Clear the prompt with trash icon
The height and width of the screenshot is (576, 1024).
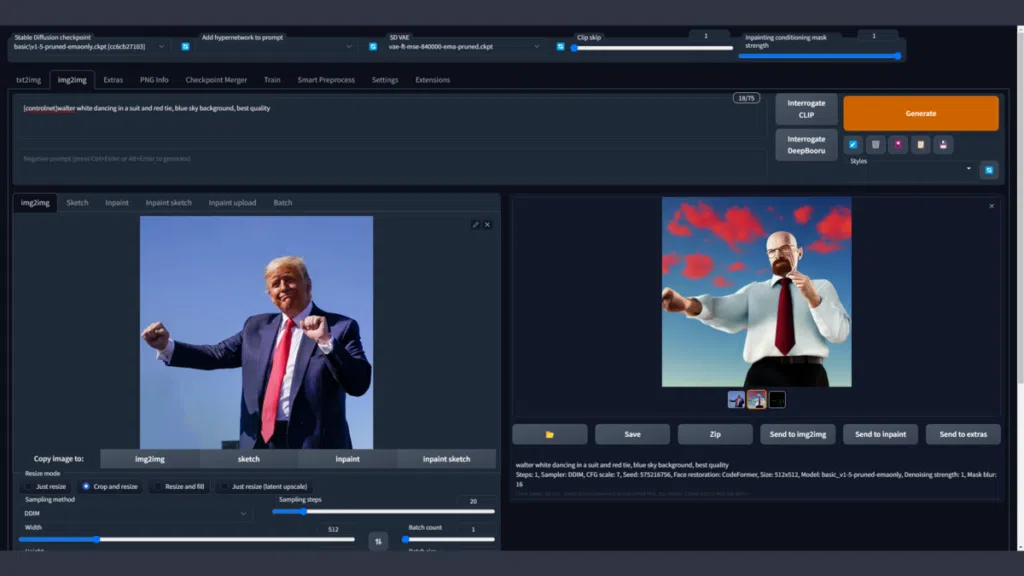(876, 144)
